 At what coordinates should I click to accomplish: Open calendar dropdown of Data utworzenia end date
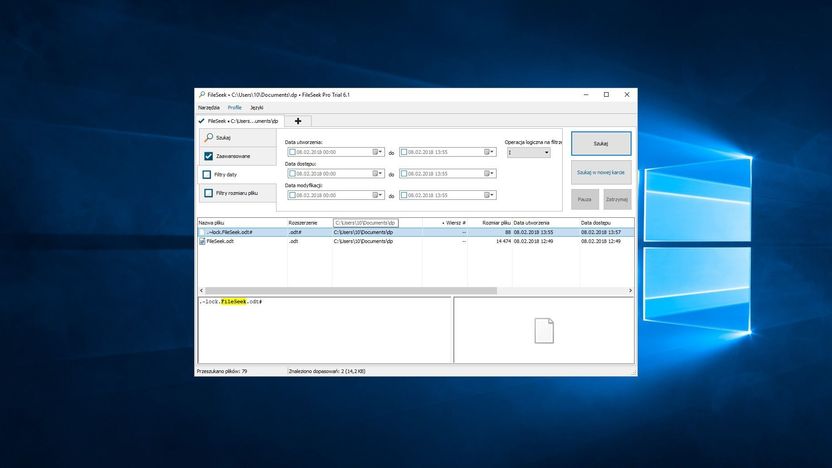pyautogui.click(x=489, y=152)
